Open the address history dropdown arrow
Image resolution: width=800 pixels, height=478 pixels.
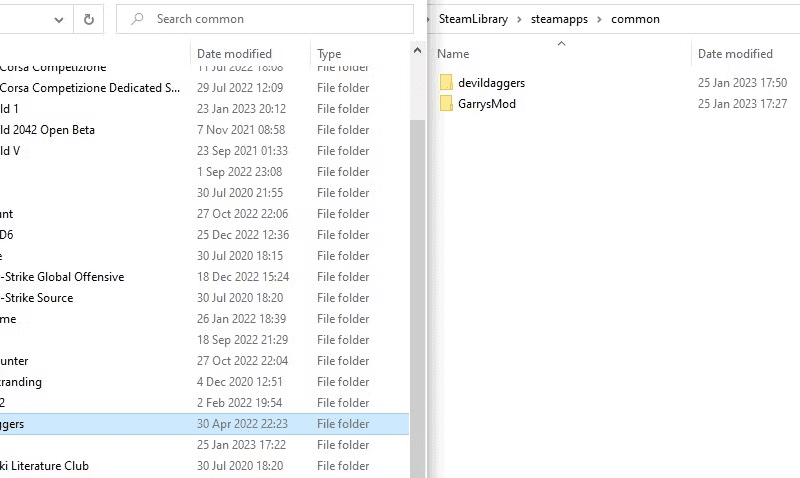(59, 20)
